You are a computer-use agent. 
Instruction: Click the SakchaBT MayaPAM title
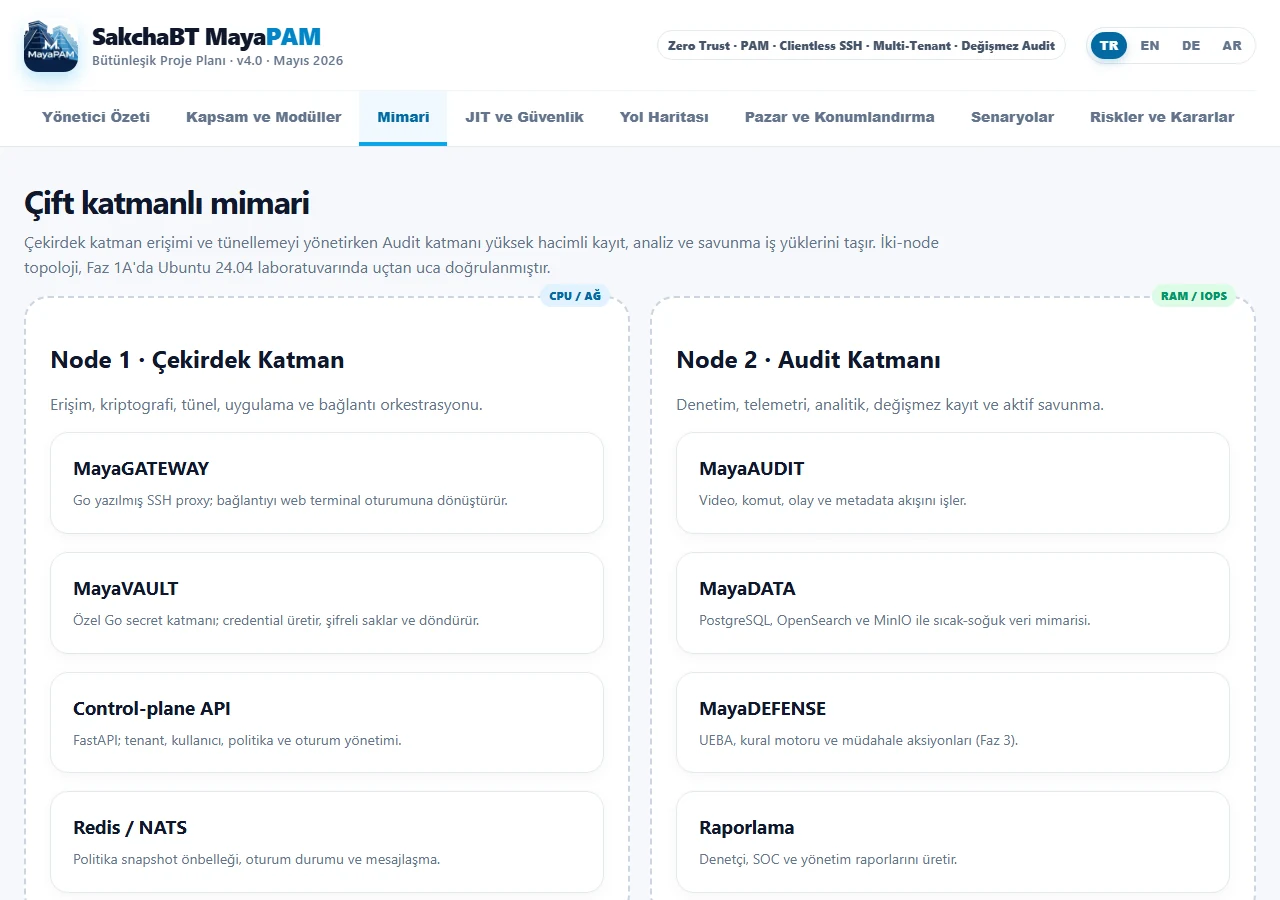pyautogui.click(x=206, y=38)
